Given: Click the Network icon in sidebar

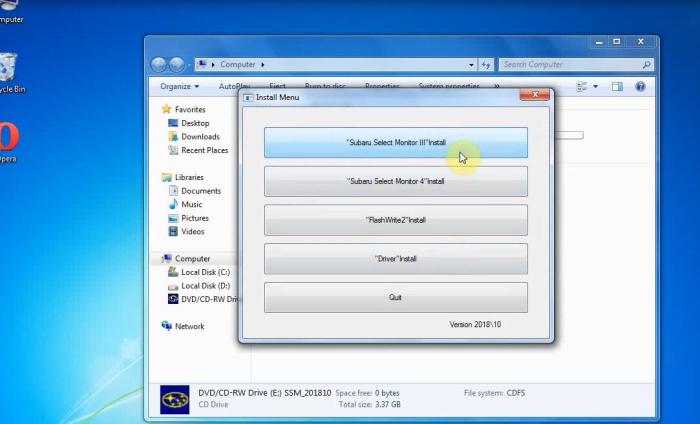Looking at the screenshot, I should [x=167, y=326].
